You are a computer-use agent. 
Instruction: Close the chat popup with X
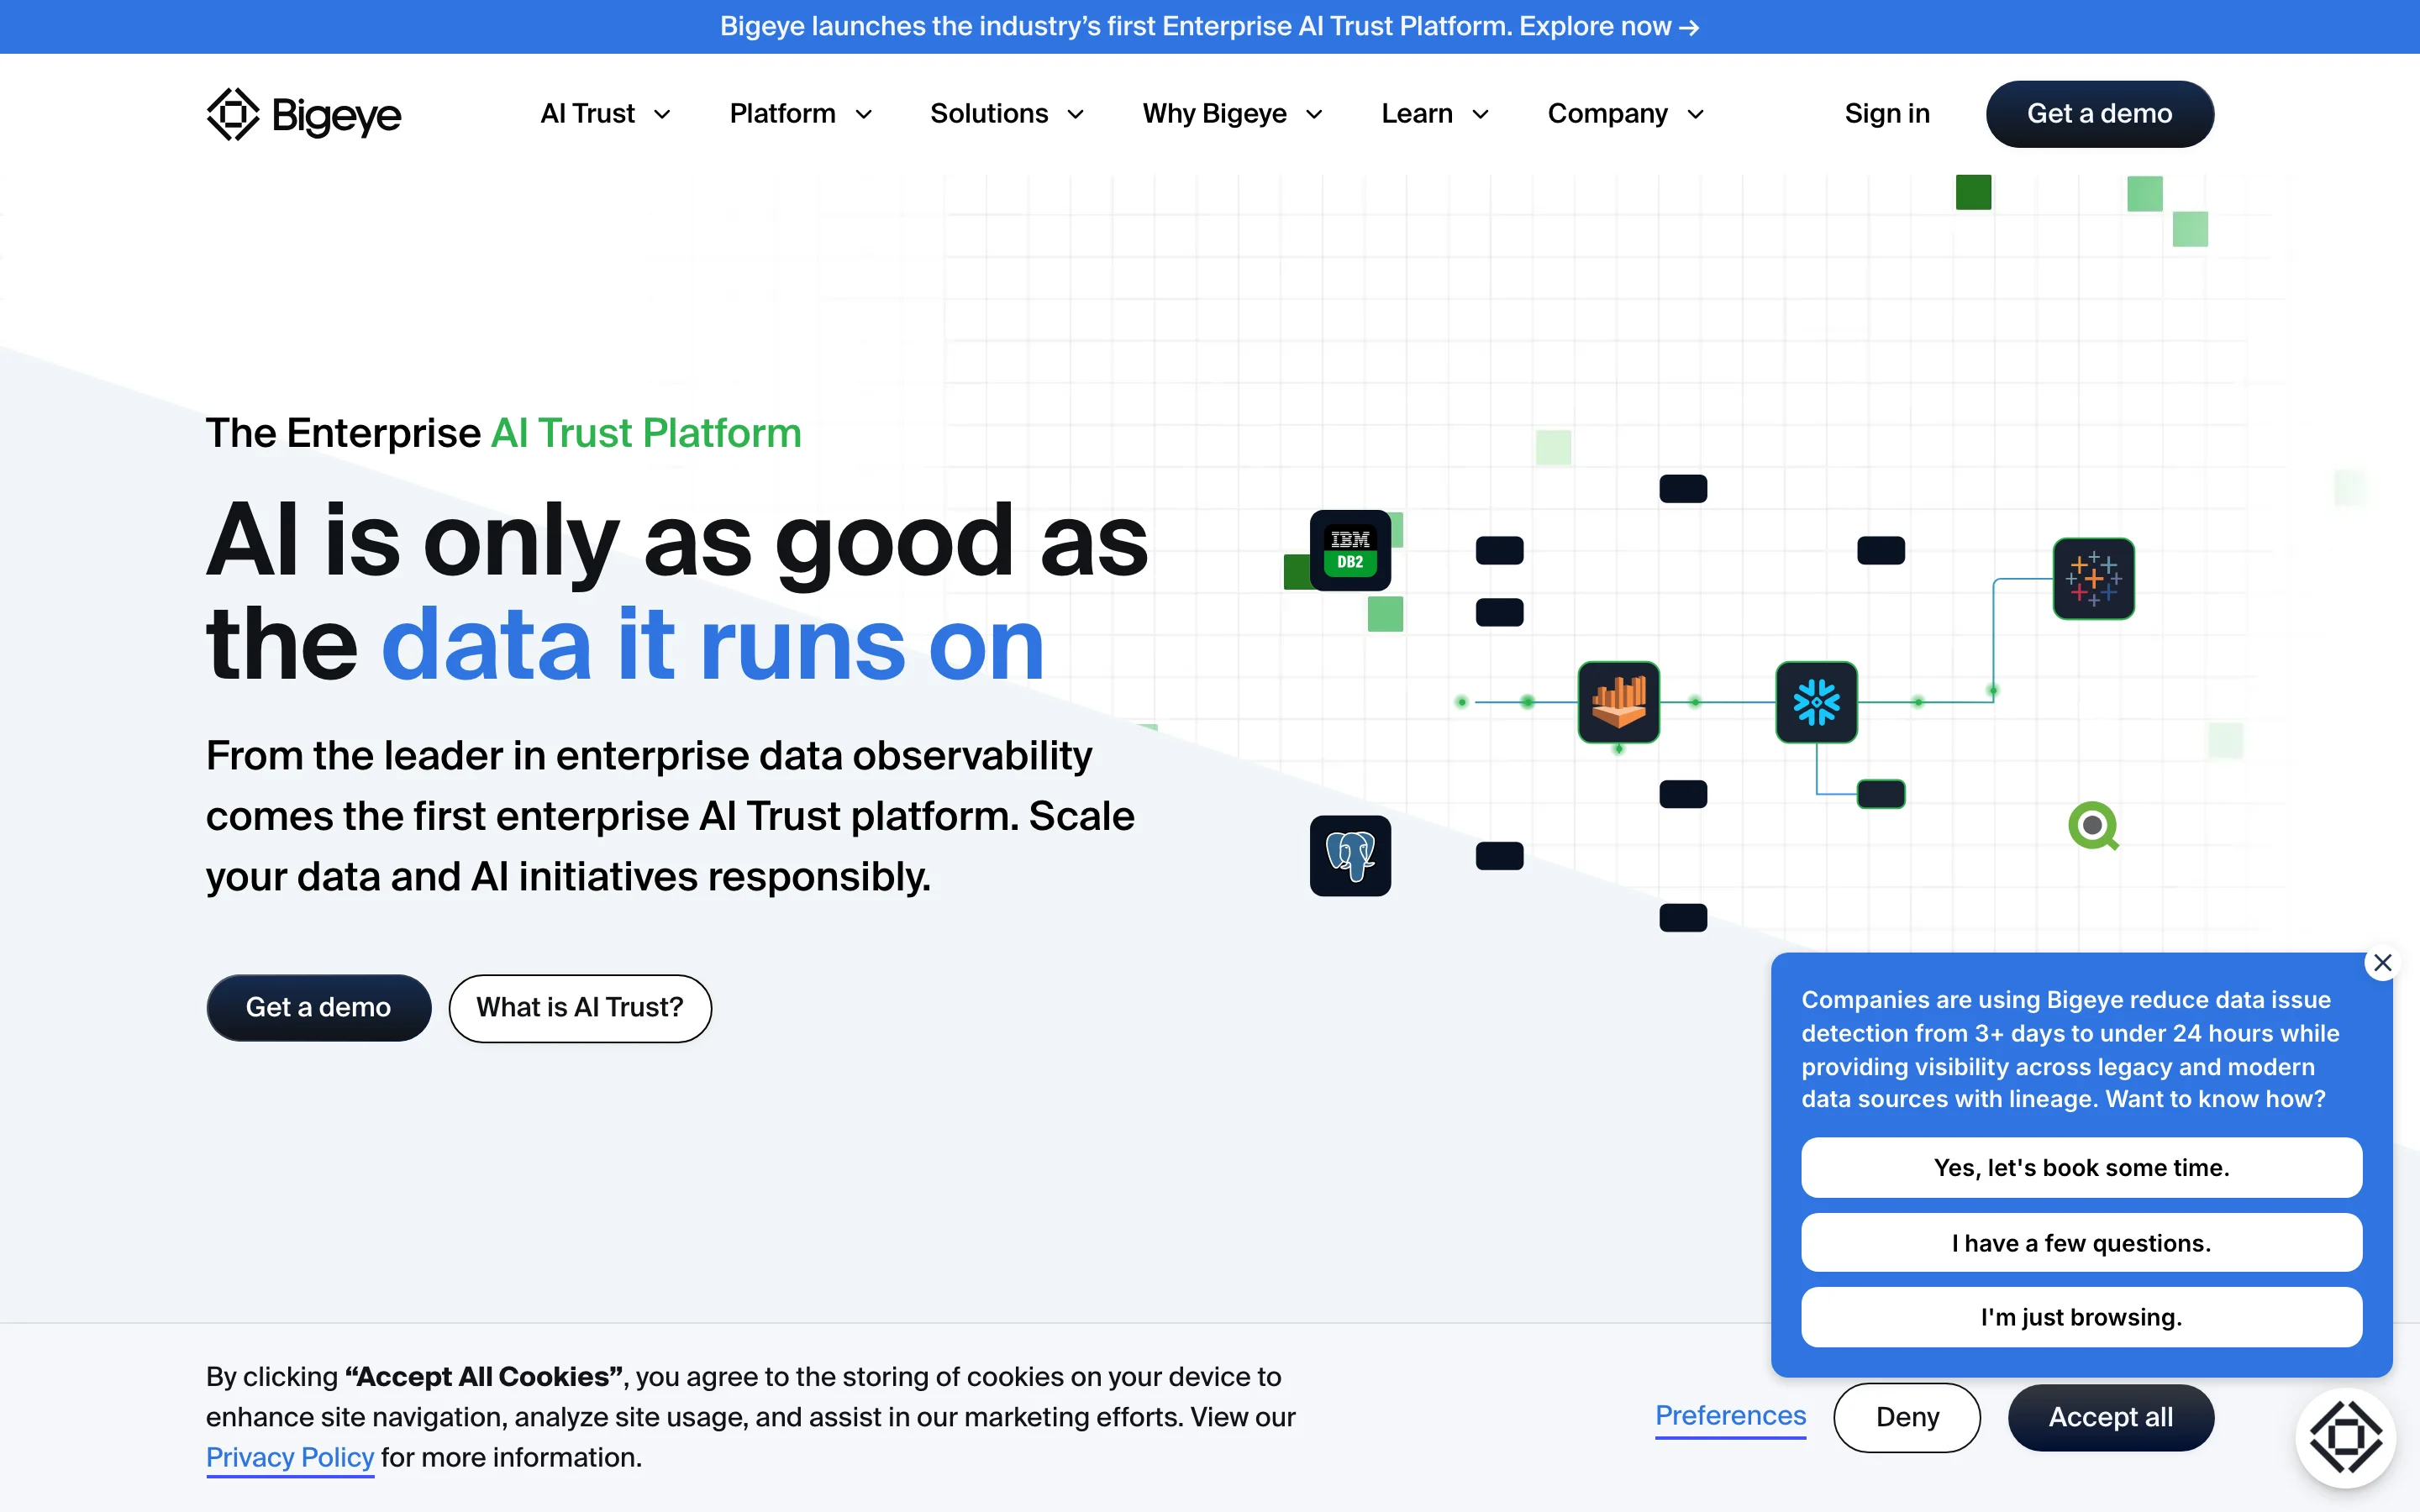(x=2383, y=963)
